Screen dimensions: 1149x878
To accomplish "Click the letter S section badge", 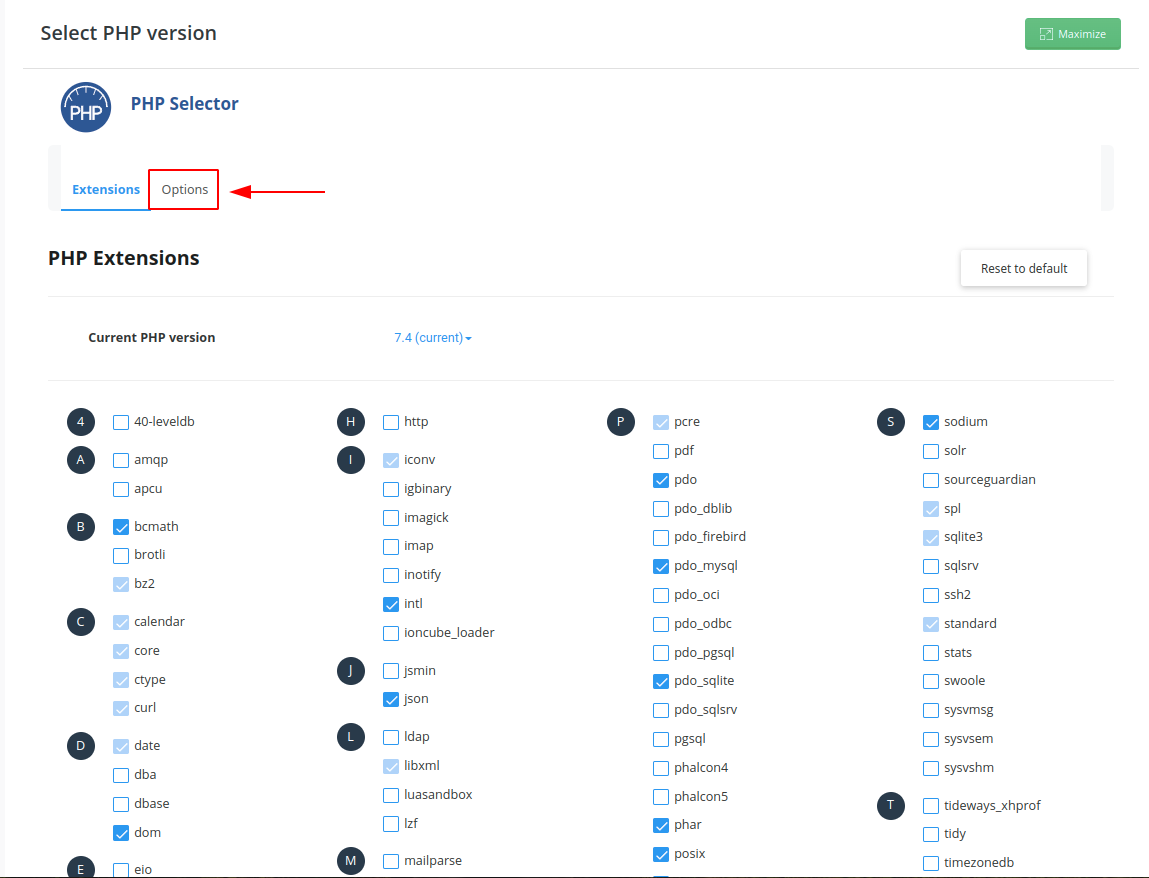I will (x=891, y=421).
